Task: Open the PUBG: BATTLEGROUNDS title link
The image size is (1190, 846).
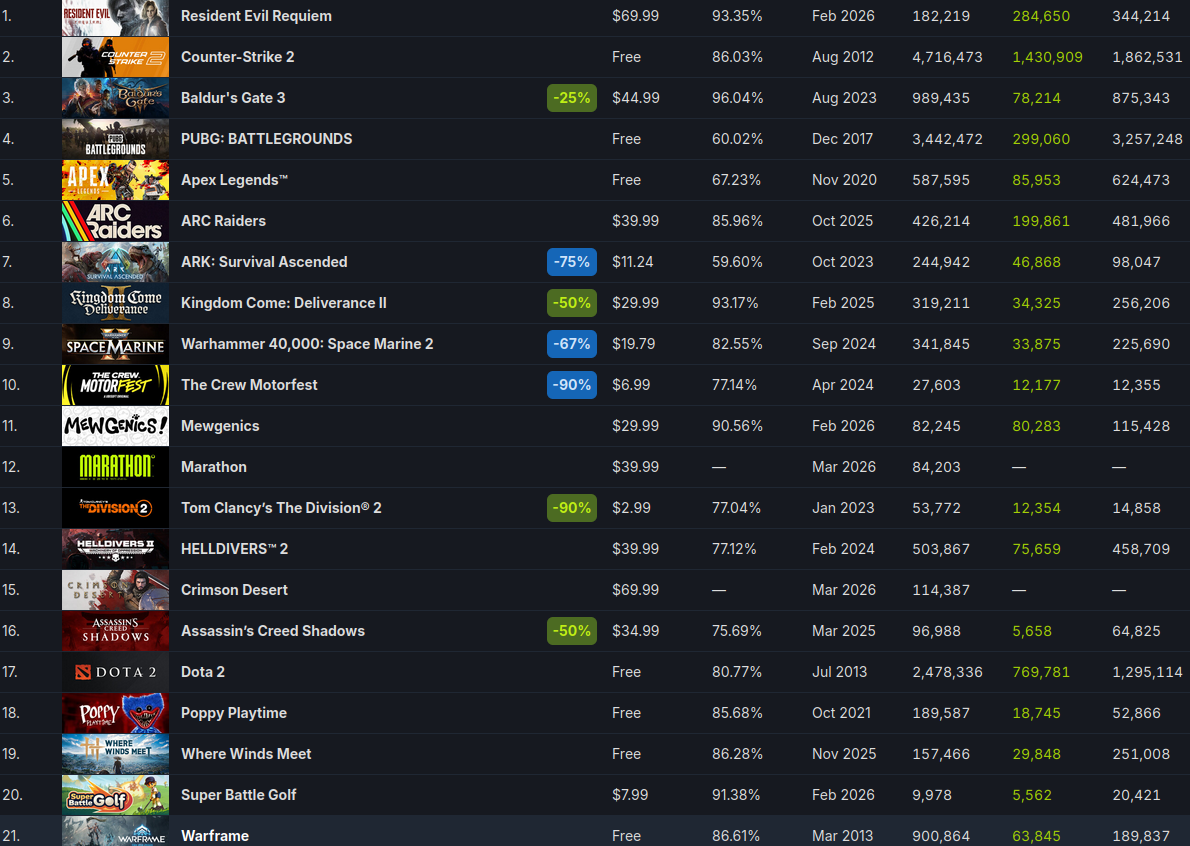Action: 266,139
